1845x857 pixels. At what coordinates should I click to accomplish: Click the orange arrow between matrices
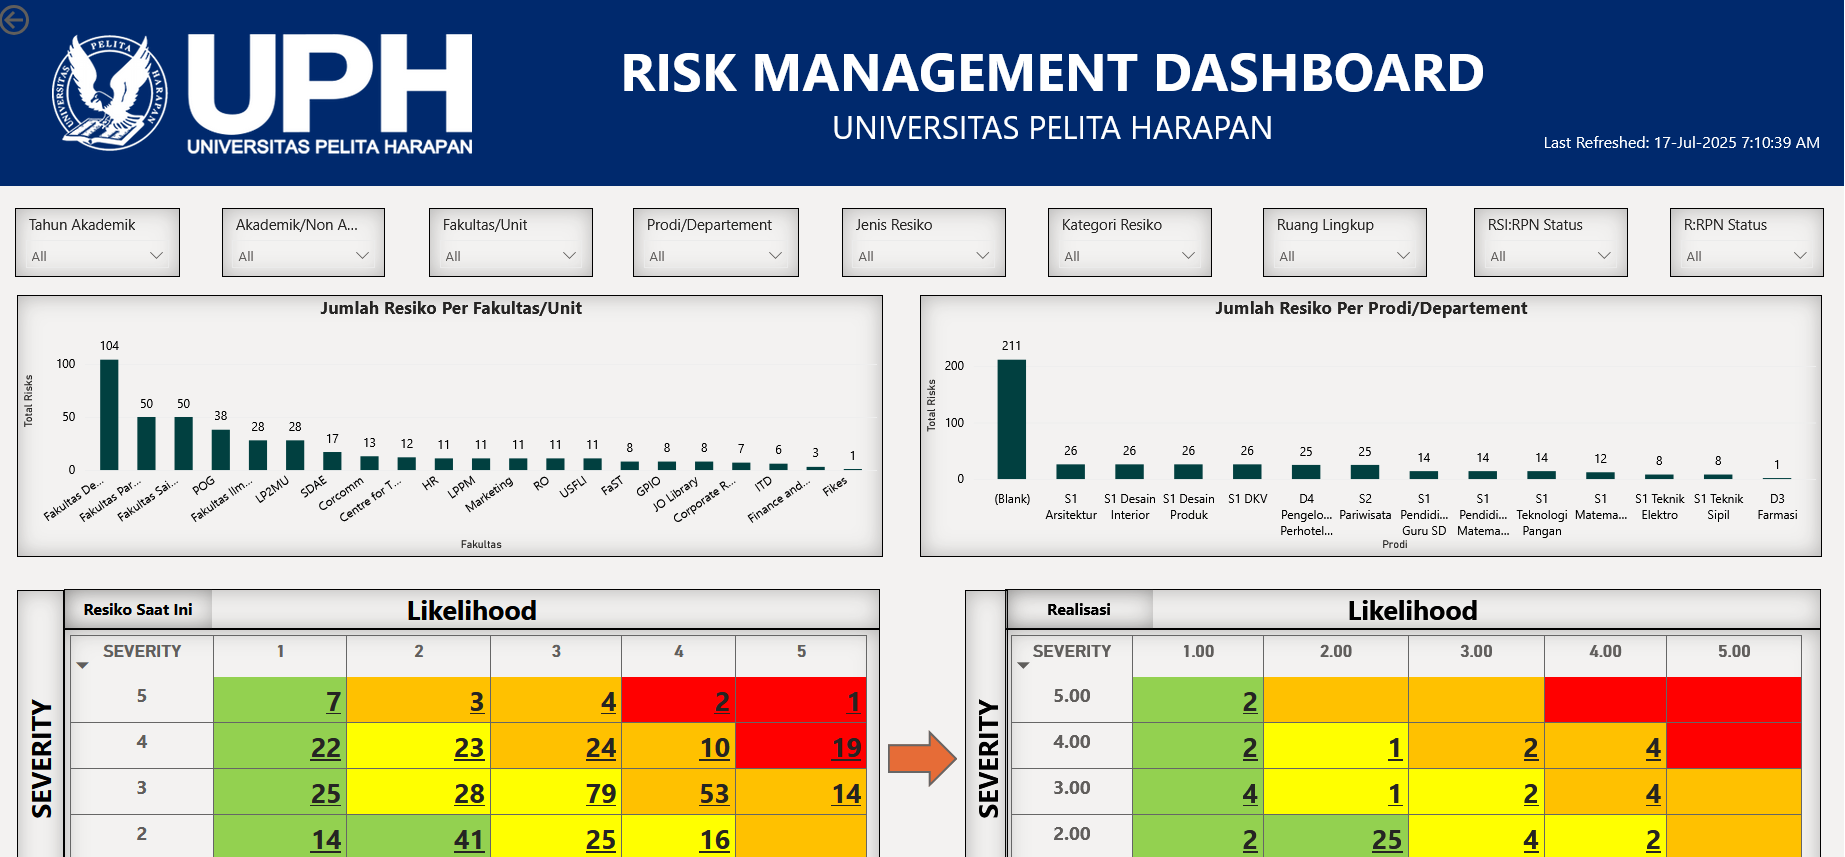pos(922,758)
